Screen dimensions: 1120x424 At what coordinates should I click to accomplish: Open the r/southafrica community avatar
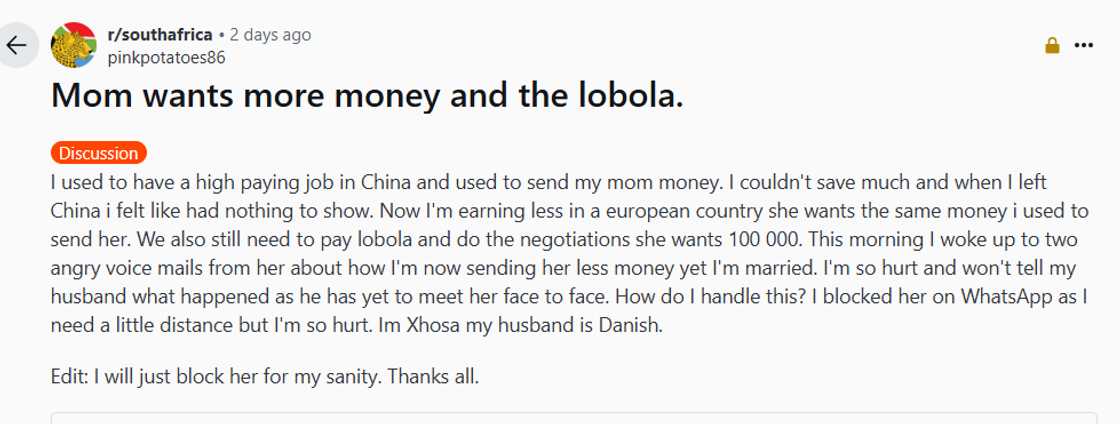[74, 46]
